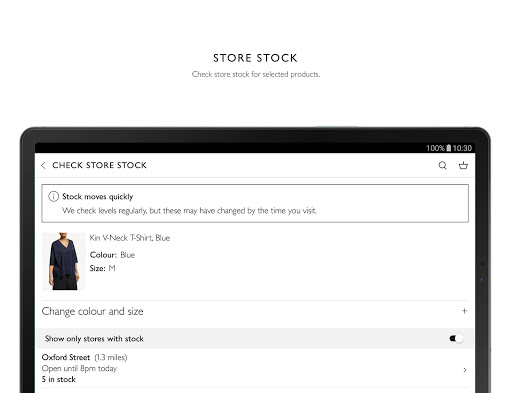Viewport: 512px width, 393px height.
Task: Click the Size: M attribute
Action: click(x=102, y=268)
